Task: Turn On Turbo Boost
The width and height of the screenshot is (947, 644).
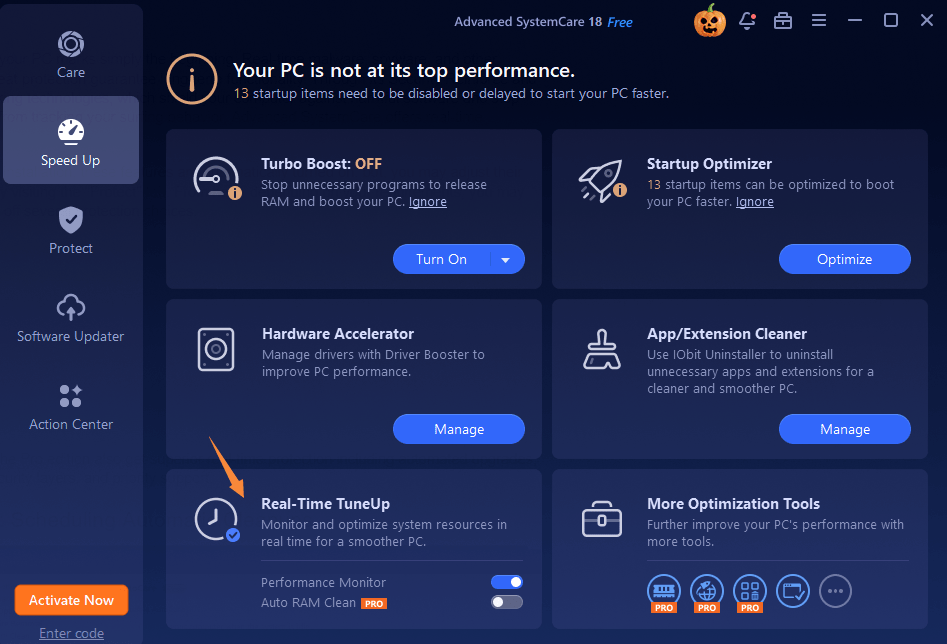Action: click(441, 259)
